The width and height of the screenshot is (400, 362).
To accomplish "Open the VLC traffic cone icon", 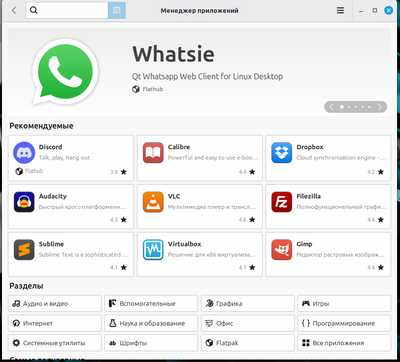I will coord(153,202).
